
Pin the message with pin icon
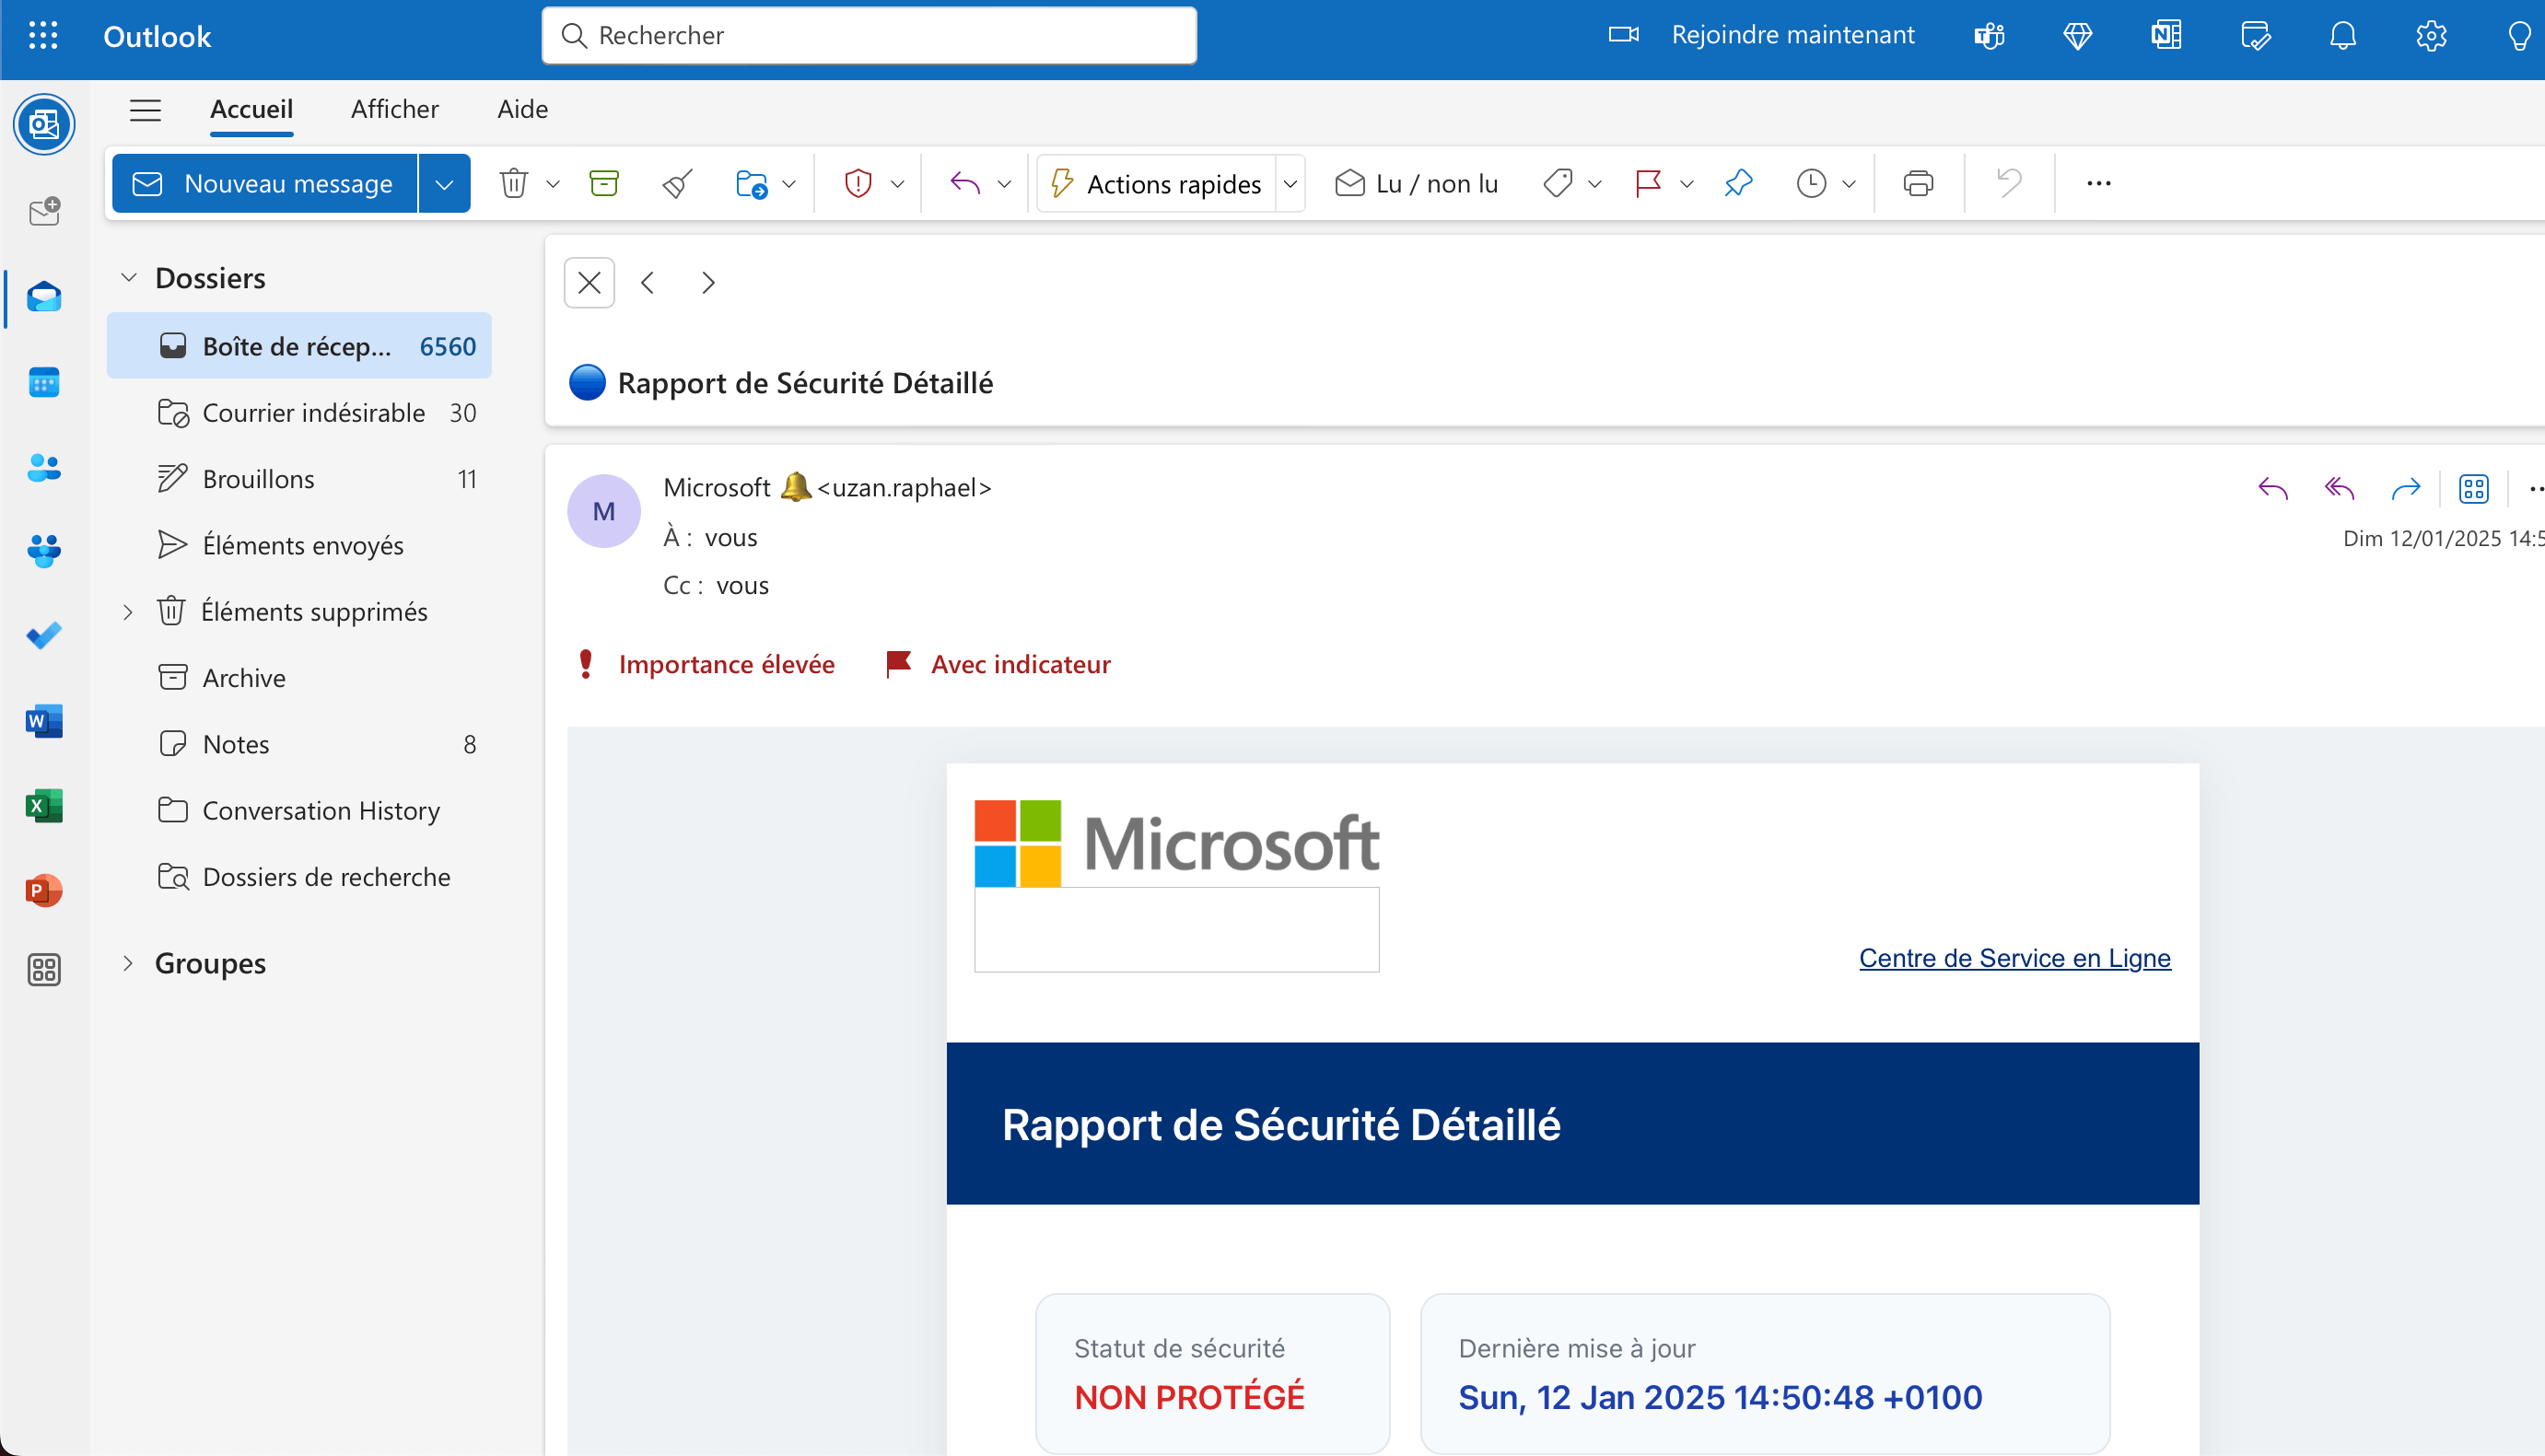pyautogui.click(x=1738, y=183)
